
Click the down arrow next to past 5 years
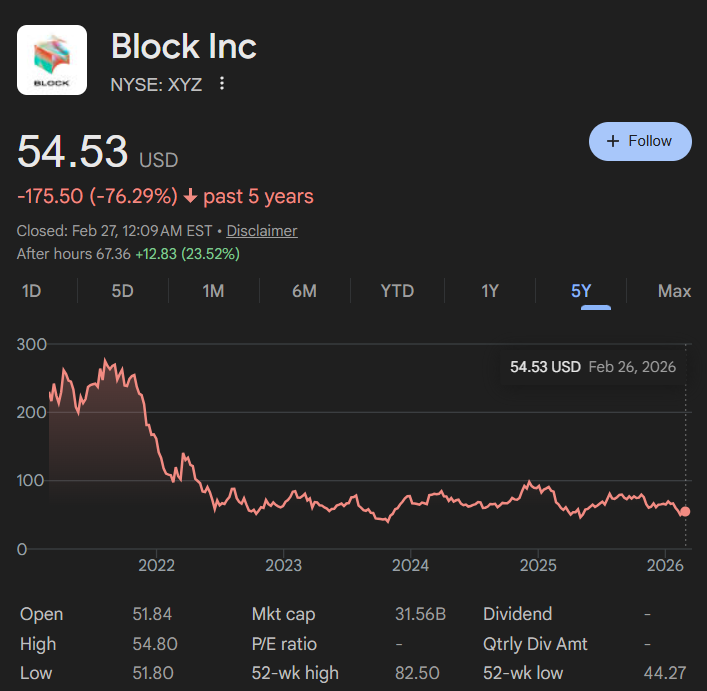click(x=191, y=196)
